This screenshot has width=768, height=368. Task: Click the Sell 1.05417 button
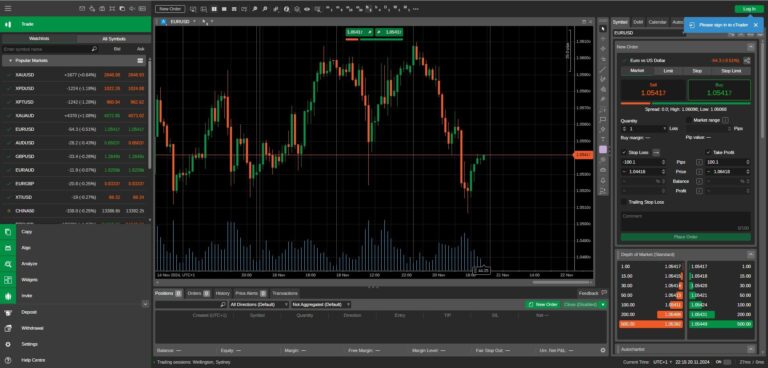click(x=653, y=90)
